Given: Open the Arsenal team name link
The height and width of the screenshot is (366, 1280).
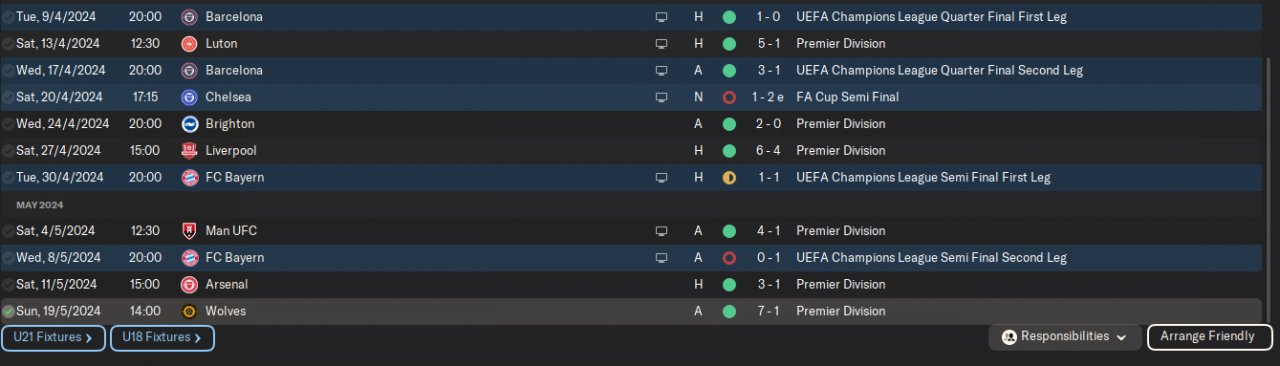Looking at the screenshot, I should click(226, 284).
